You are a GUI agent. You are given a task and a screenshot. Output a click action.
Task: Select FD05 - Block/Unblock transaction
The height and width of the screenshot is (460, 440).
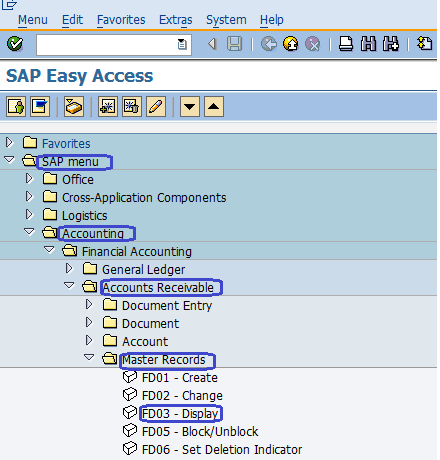[200, 432]
